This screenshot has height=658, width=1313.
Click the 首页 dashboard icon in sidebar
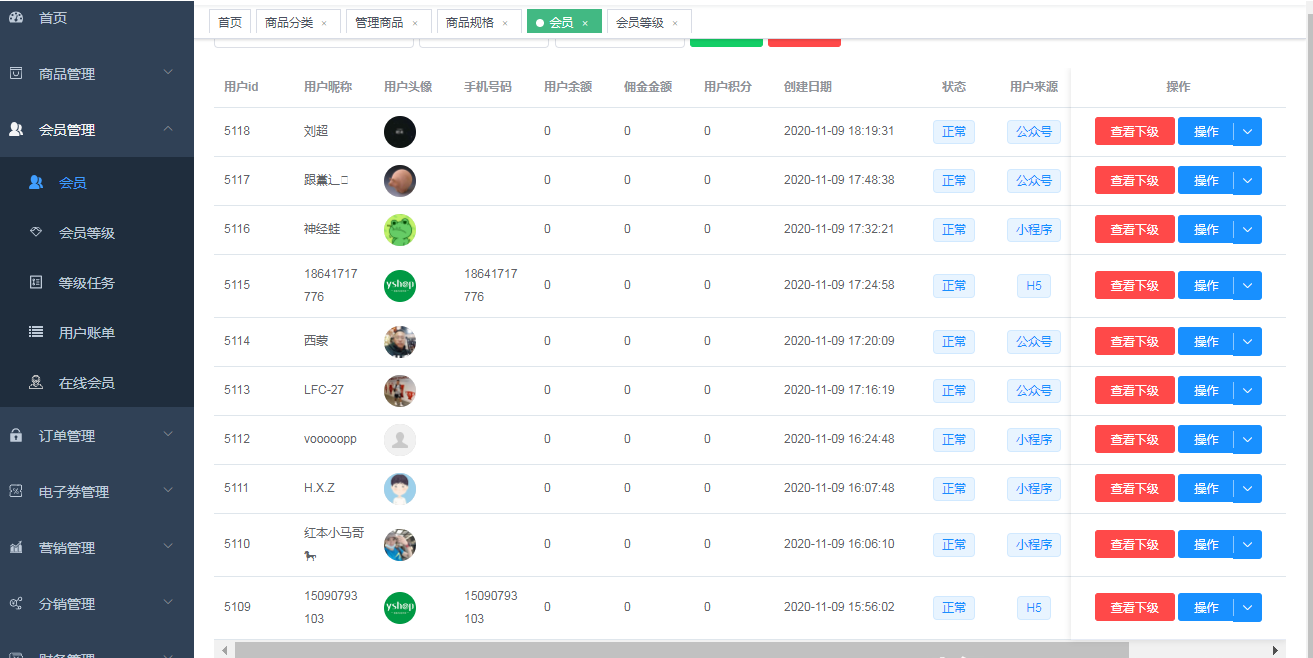[16, 18]
